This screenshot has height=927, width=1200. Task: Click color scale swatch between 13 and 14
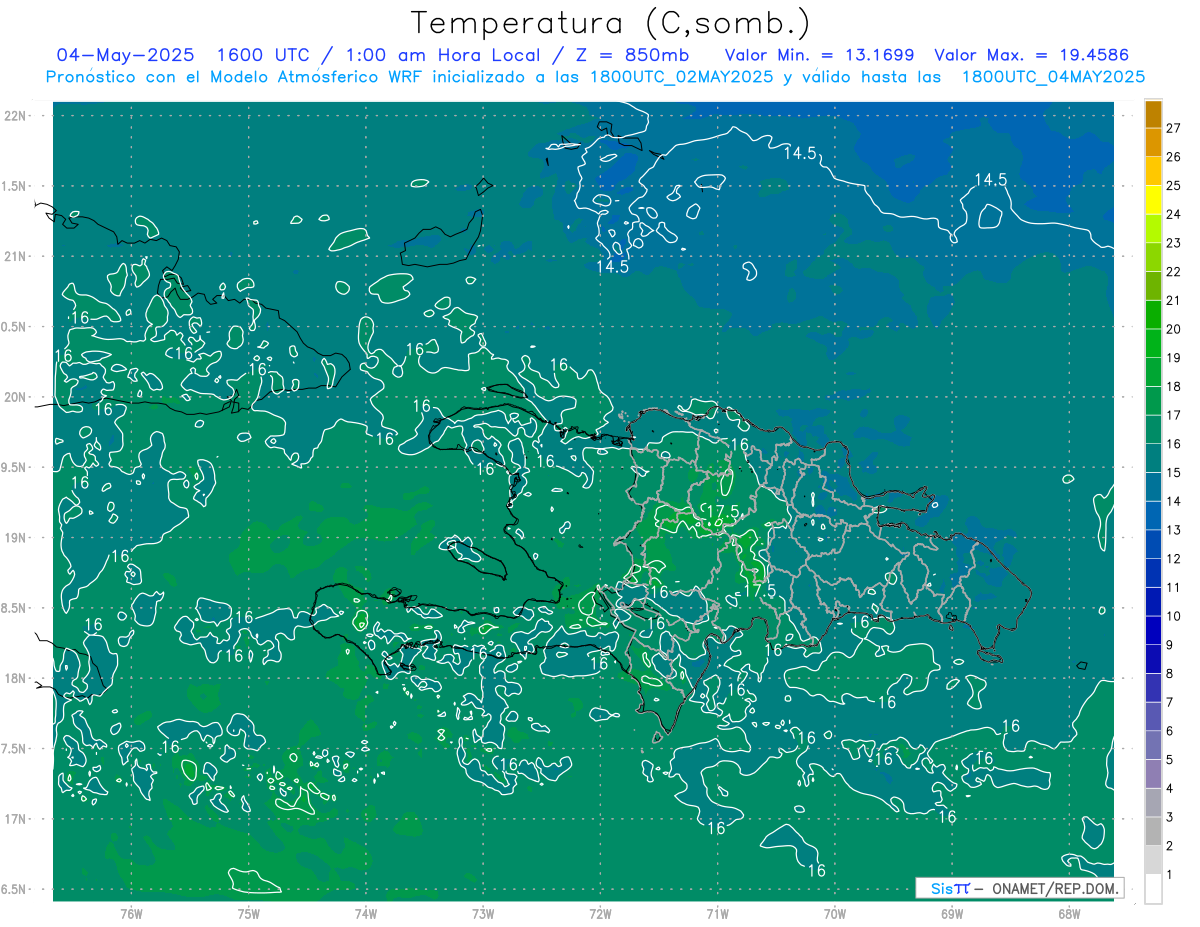(x=1153, y=515)
